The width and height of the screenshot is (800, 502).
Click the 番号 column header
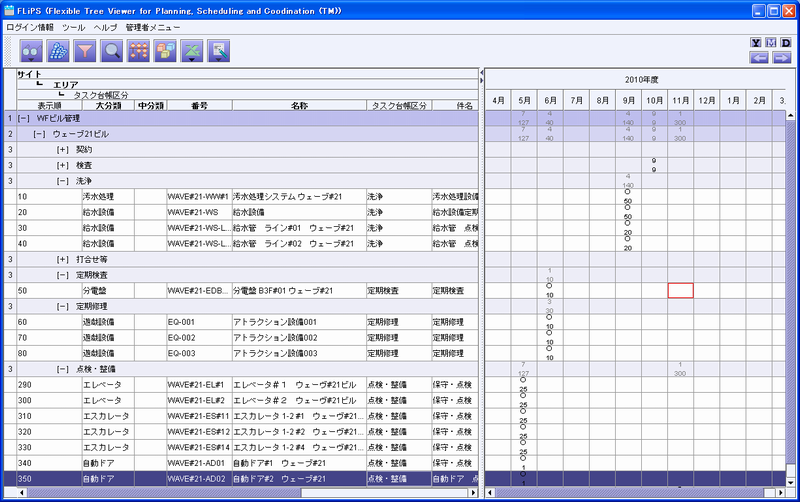(x=199, y=106)
